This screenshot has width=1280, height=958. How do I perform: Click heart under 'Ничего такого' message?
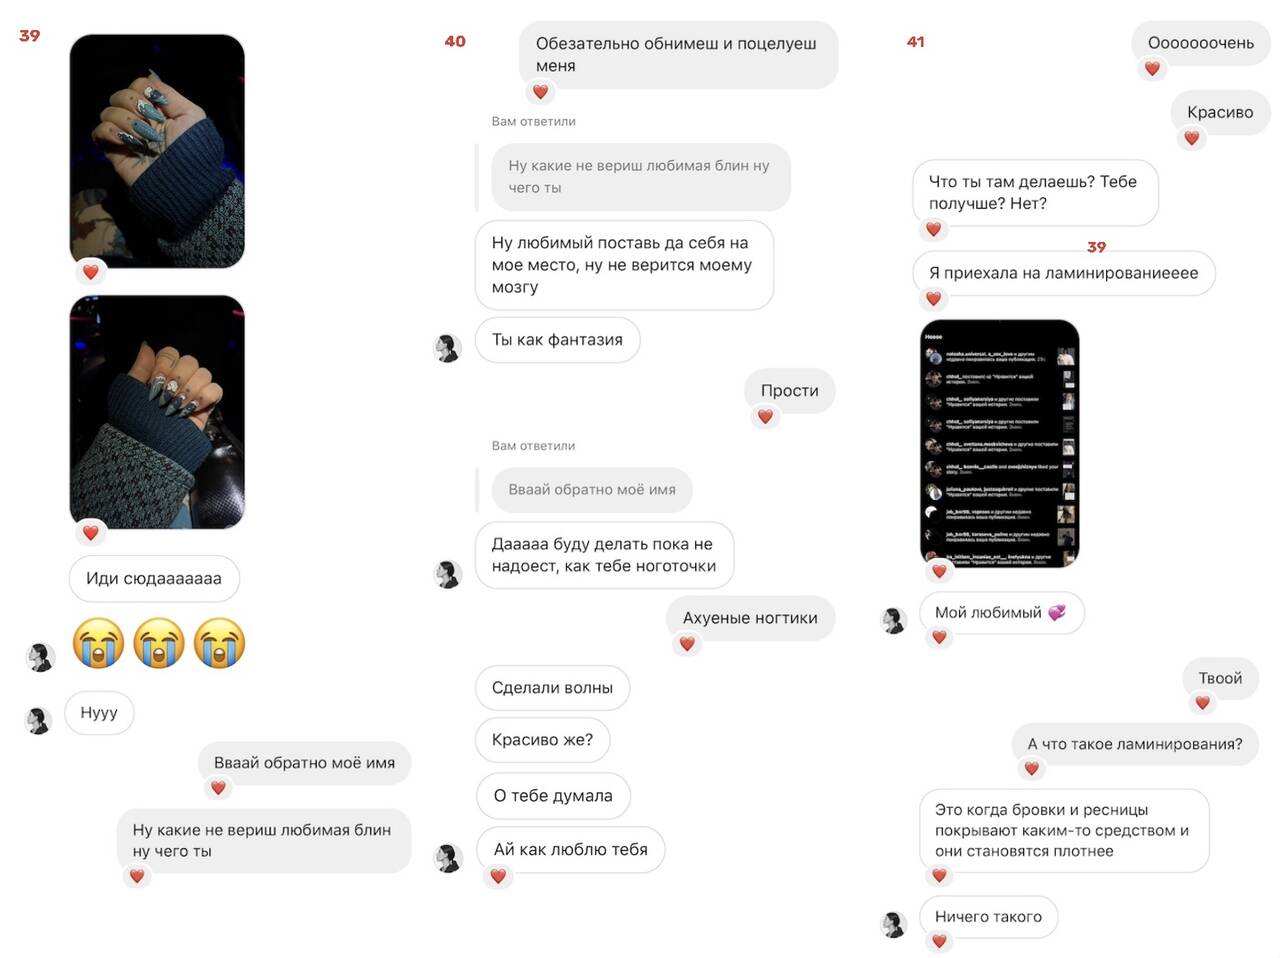tap(939, 941)
